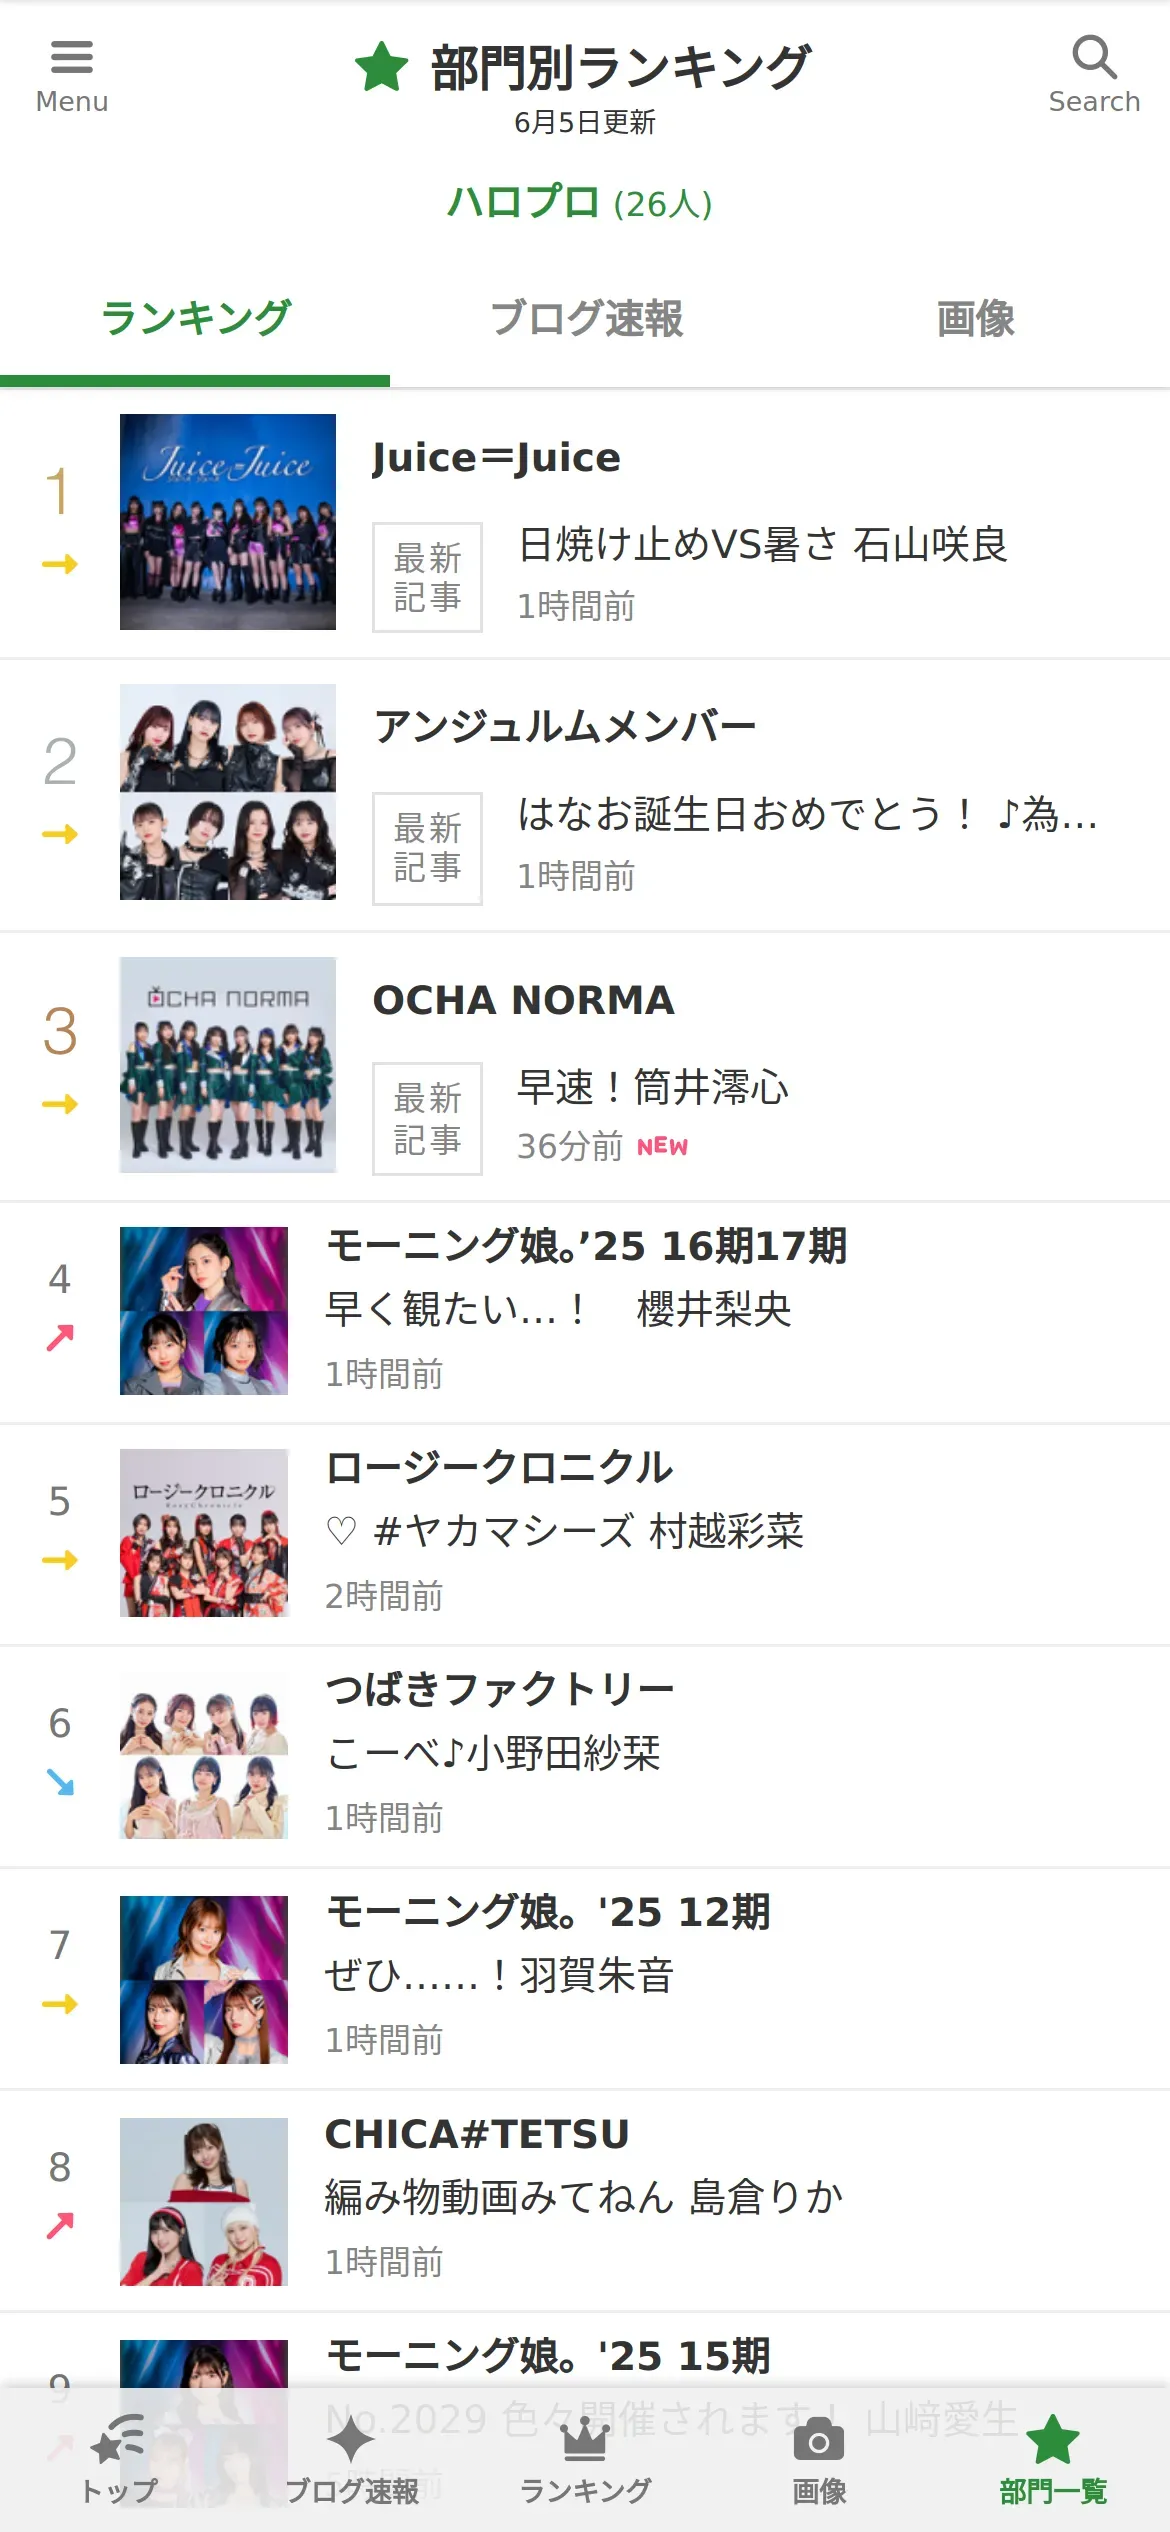This screenshot has width=1170, height=2532.
Task: Click 最新記事 button under アンジュルムメンバー
Action: point(427,848)
